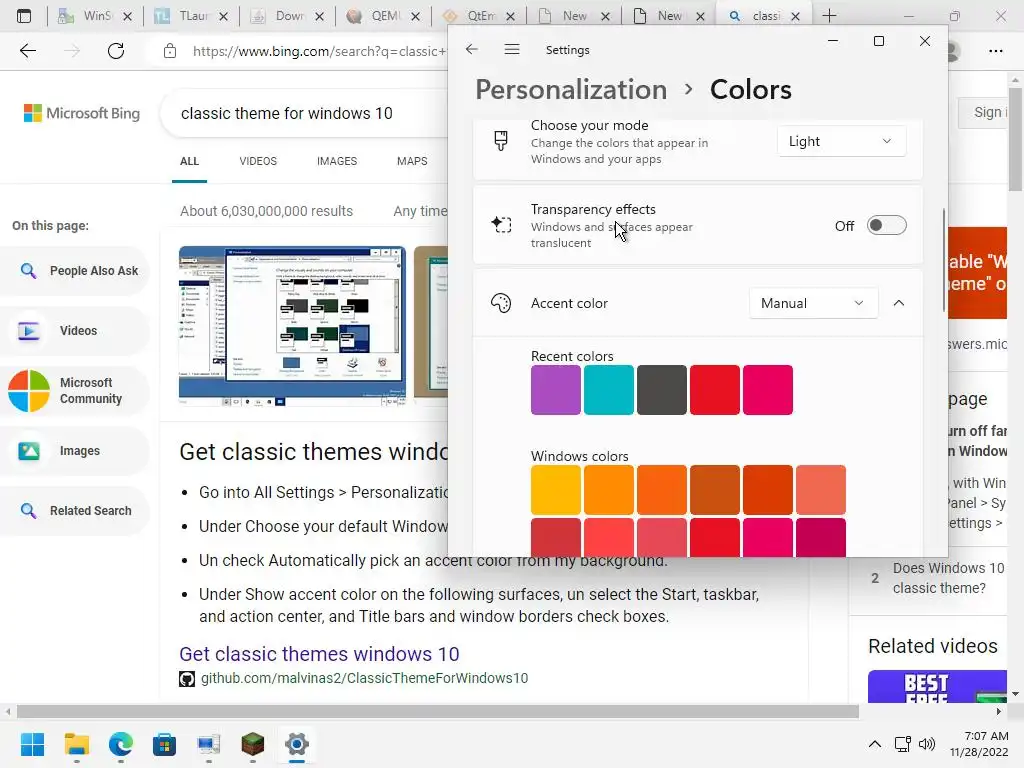Image resolution: width=1024 pixels, height=768 pixels.
Task: Click BEST FREE related video thumbnail
Action: [937, 686]
